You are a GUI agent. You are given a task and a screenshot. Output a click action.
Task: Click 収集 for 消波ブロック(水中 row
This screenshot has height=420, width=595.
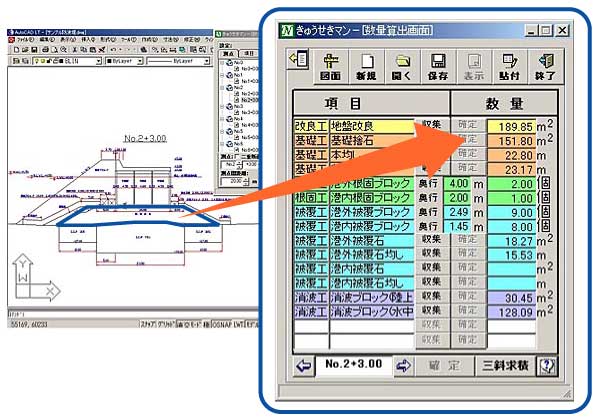pos(432,311)
